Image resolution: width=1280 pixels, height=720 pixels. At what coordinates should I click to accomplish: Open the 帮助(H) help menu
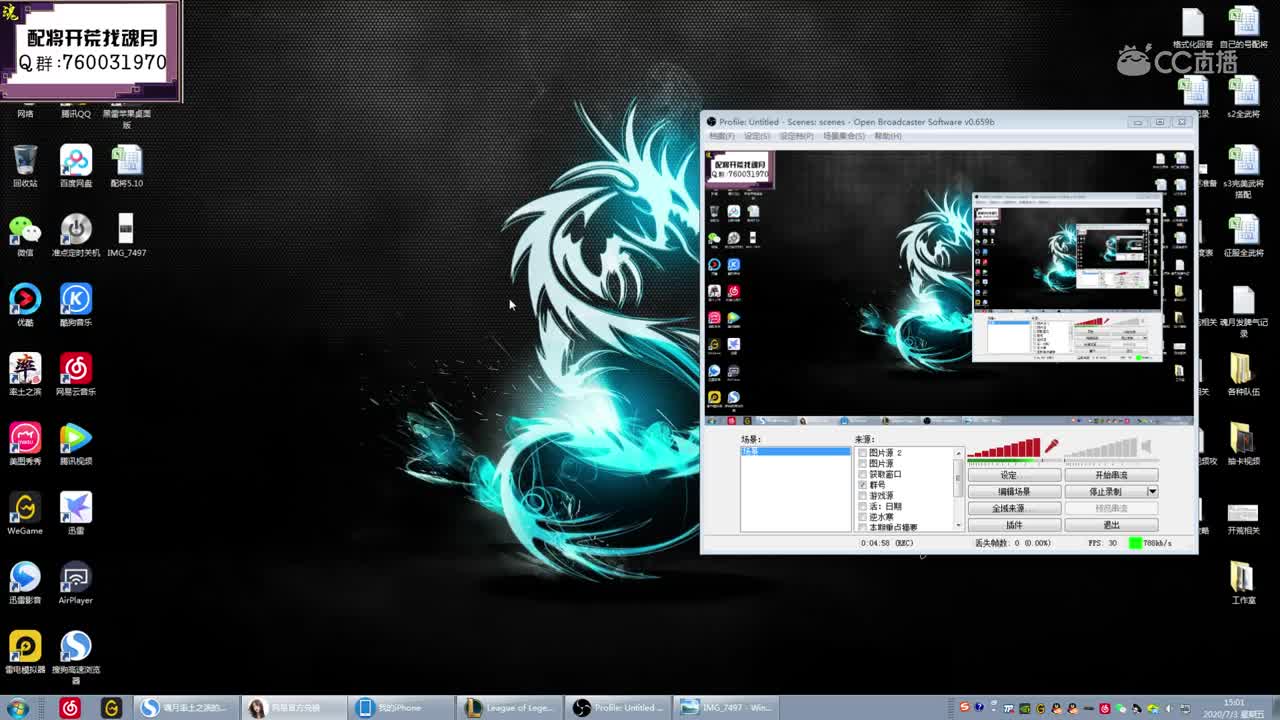(888, 136)
